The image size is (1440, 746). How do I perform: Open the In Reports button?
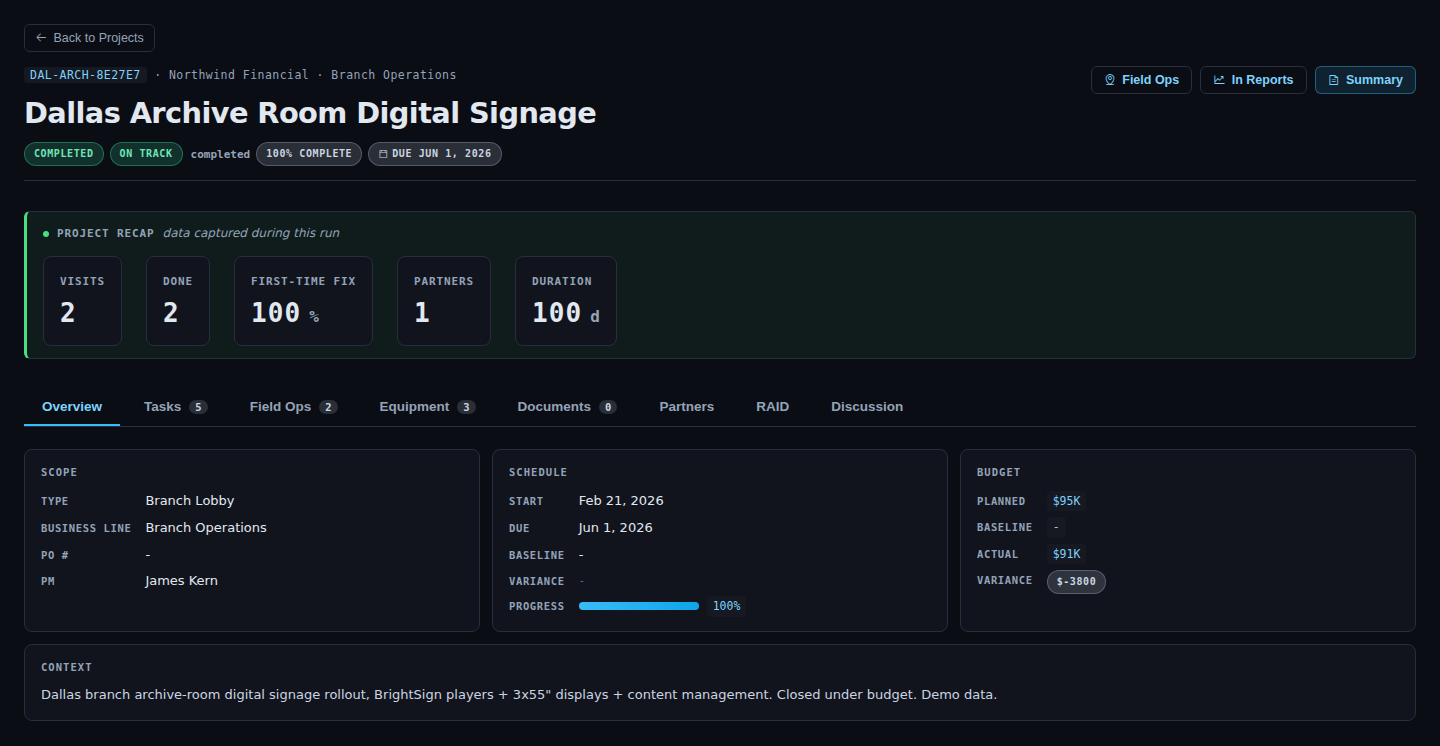click(x=1253, y=80)
